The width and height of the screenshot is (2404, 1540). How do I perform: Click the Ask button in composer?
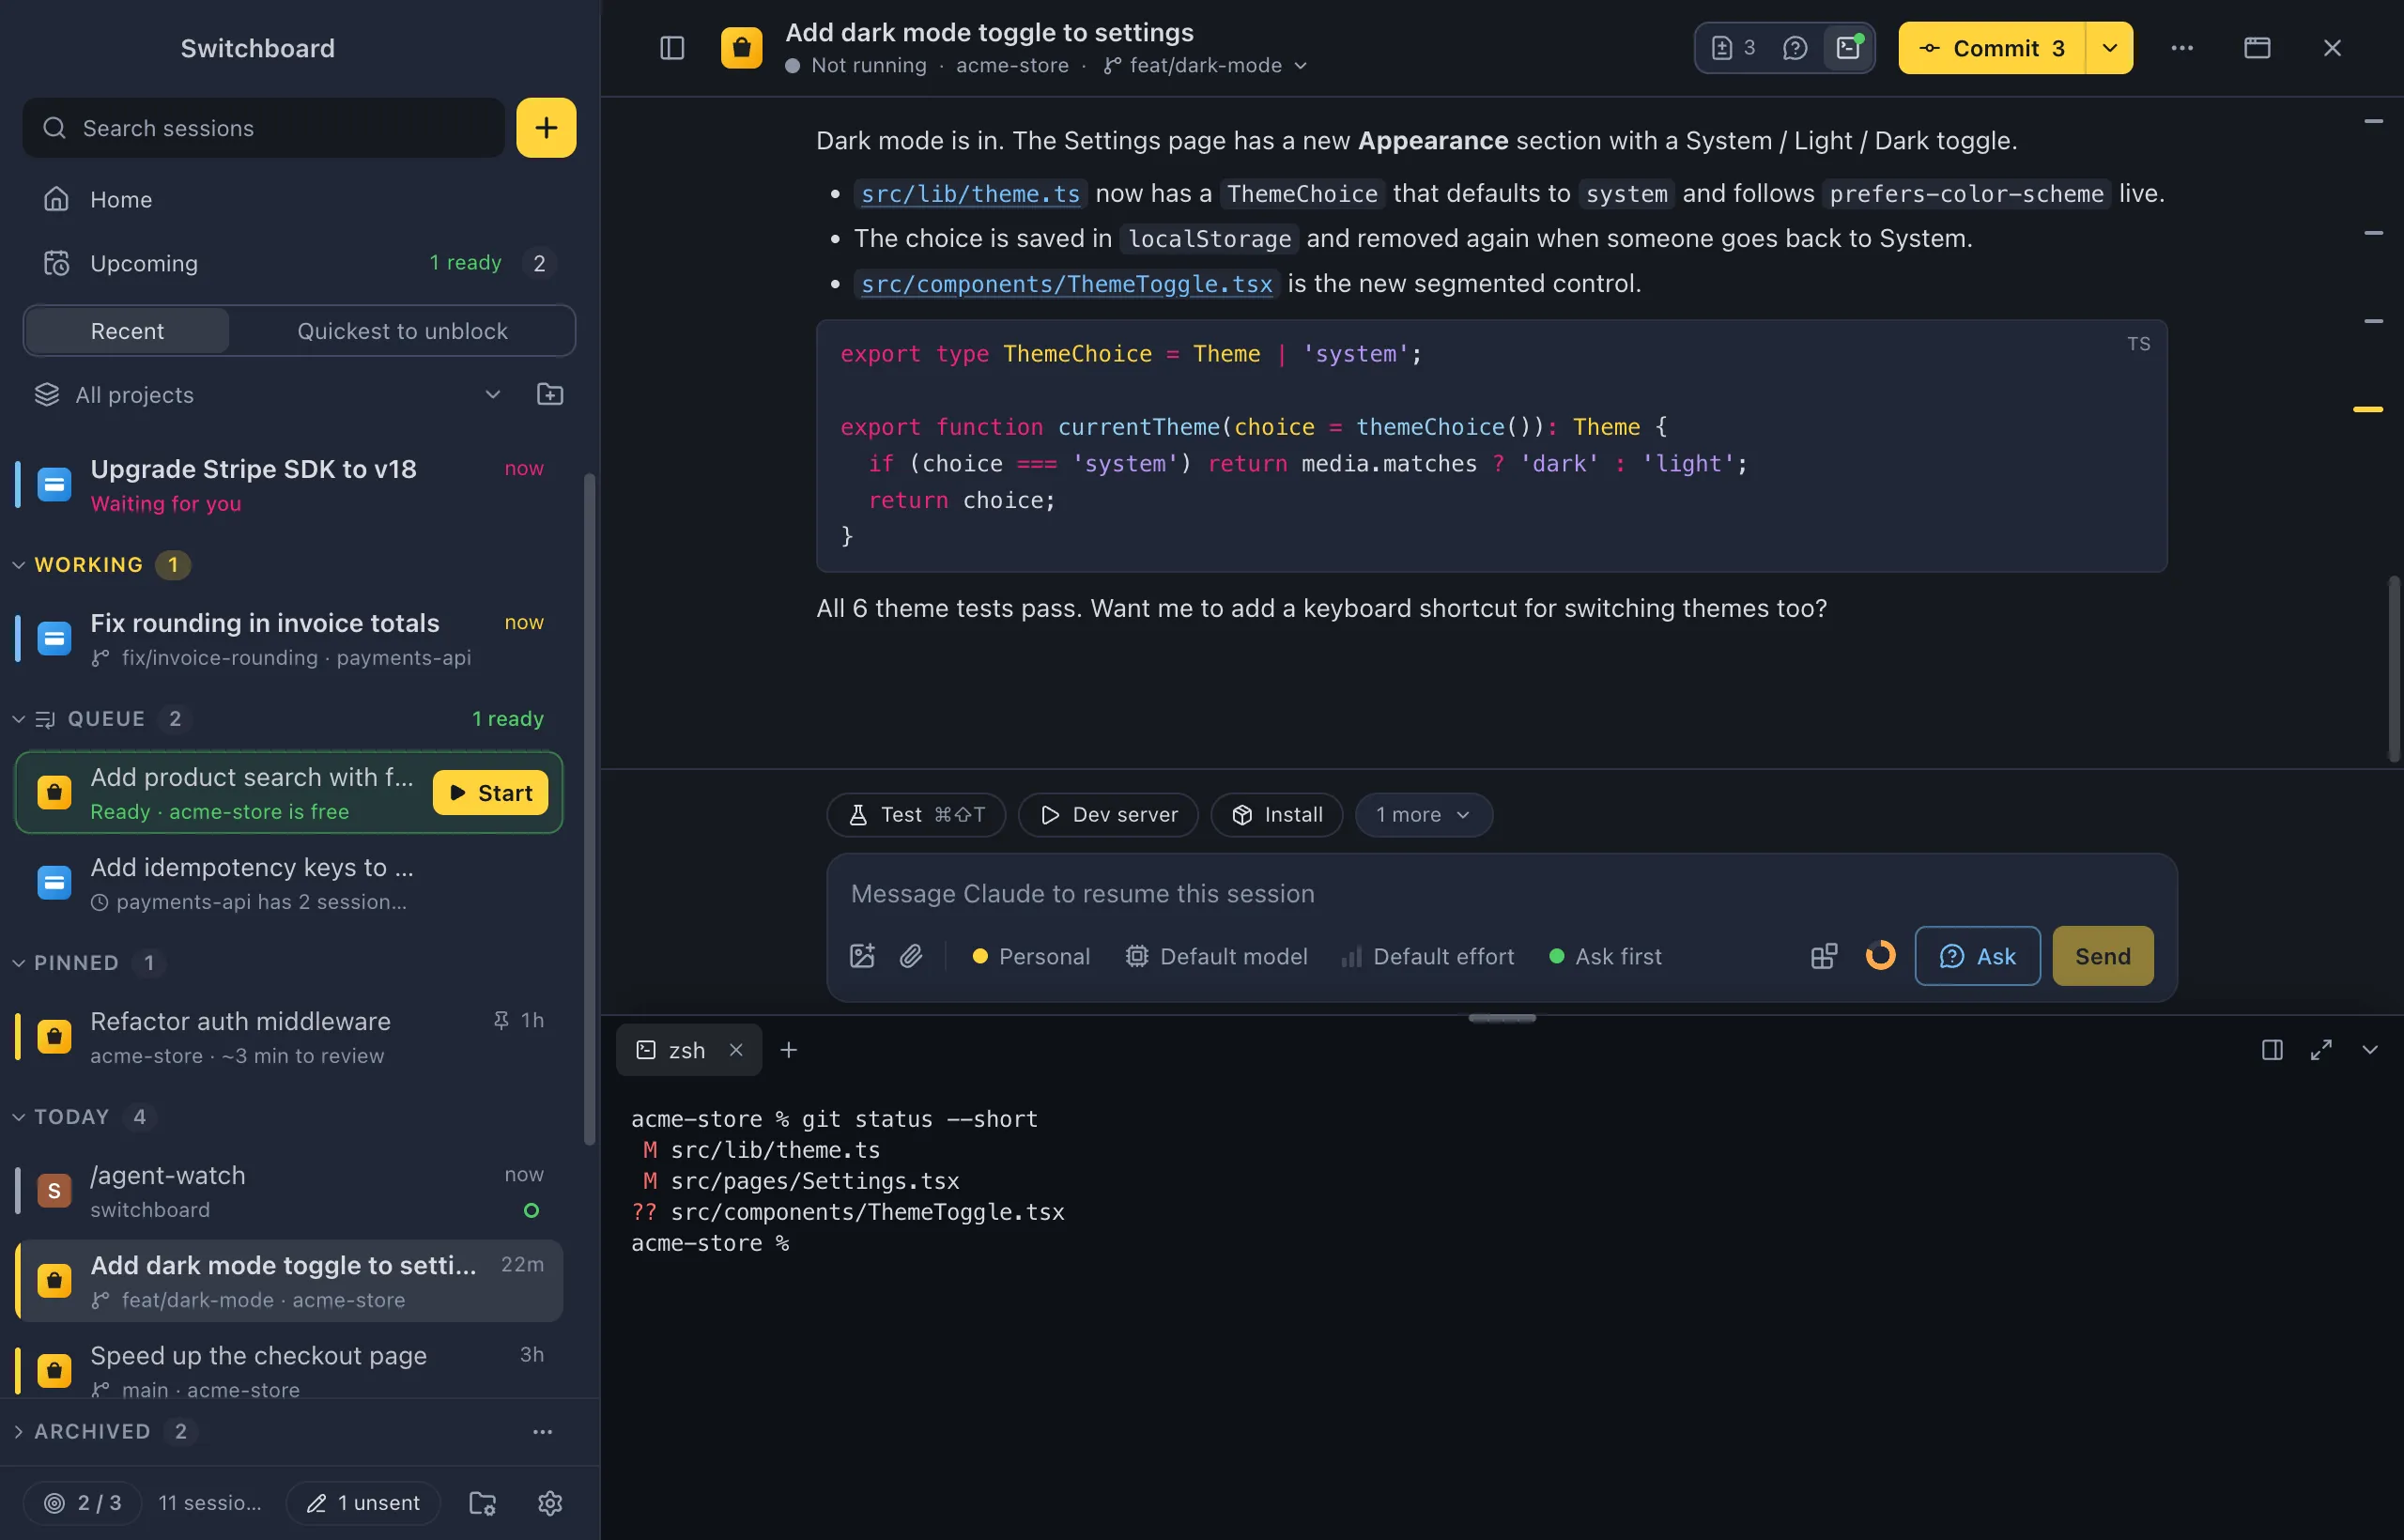(1977, 956)
